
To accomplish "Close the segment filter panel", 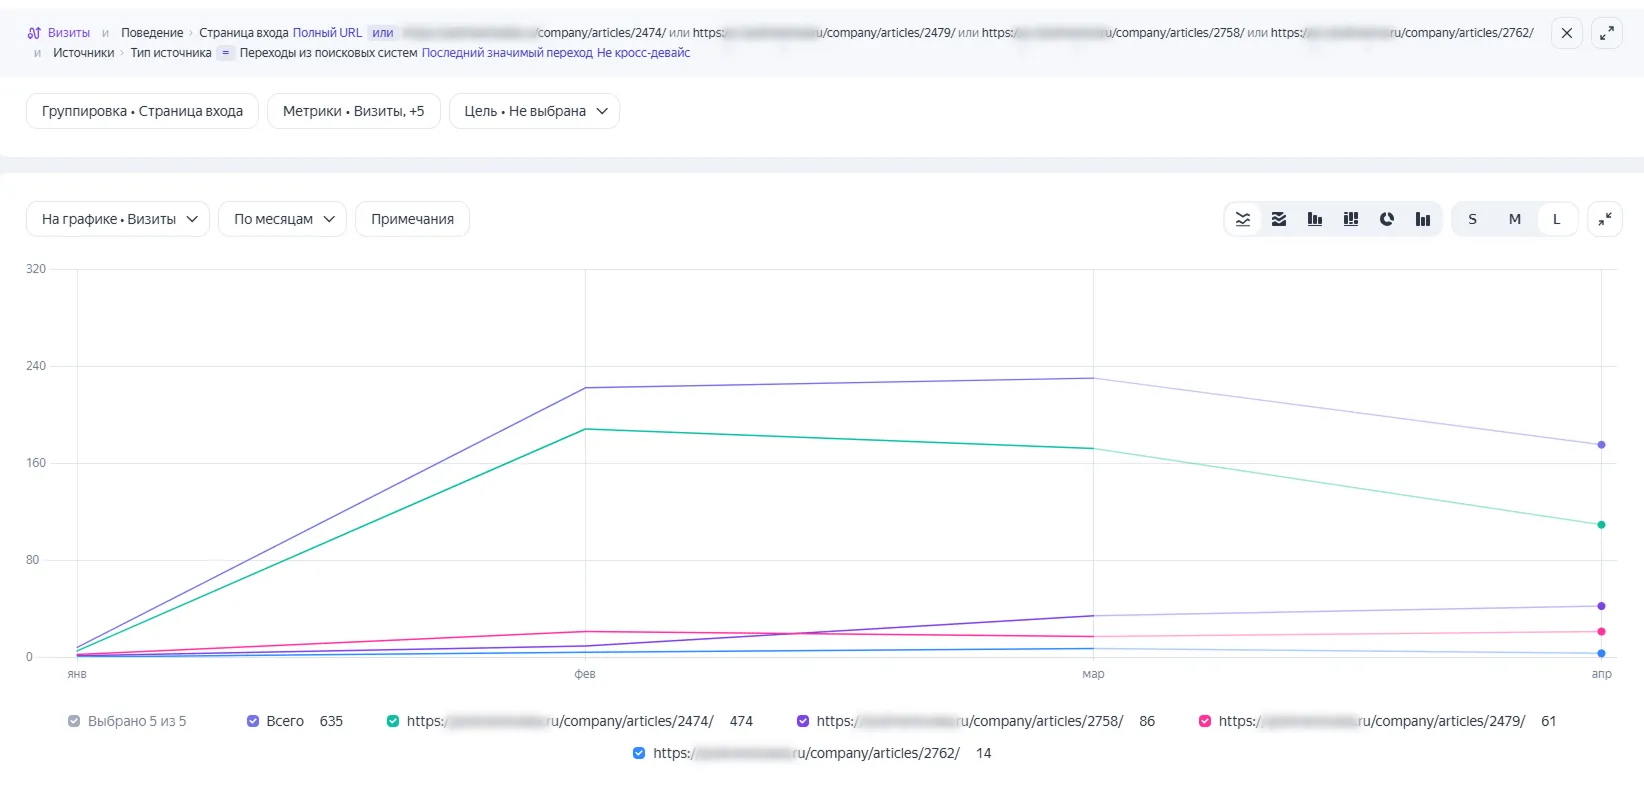I will tap(1567, 33).
